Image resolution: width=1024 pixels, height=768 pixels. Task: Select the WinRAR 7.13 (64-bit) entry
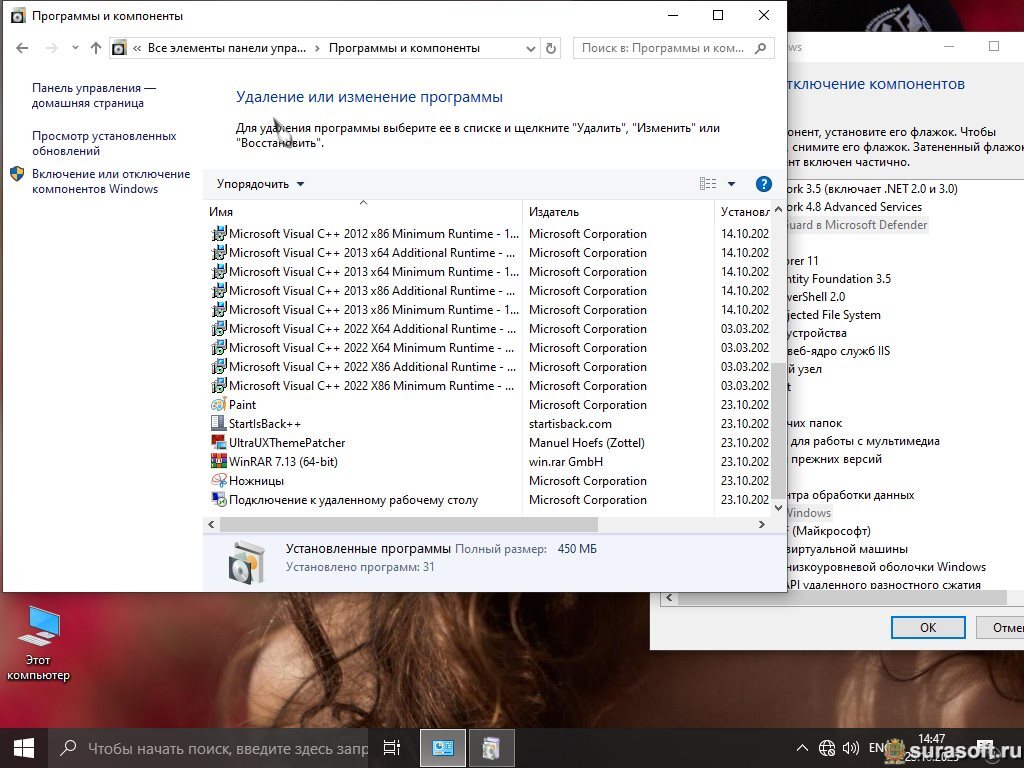283,462
